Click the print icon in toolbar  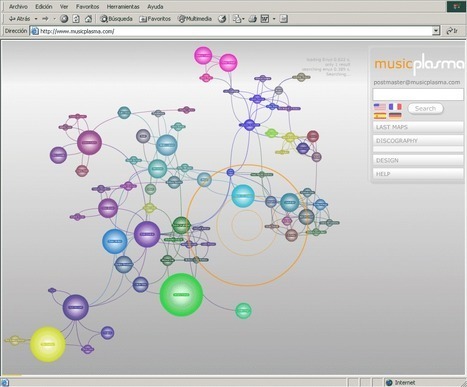[x=252, y=19]
